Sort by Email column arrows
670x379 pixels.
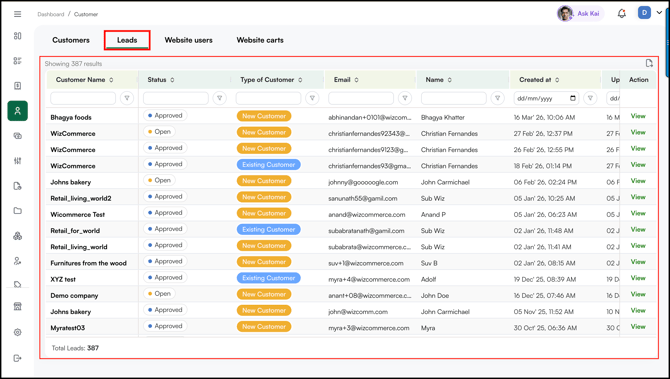[356, 80]
